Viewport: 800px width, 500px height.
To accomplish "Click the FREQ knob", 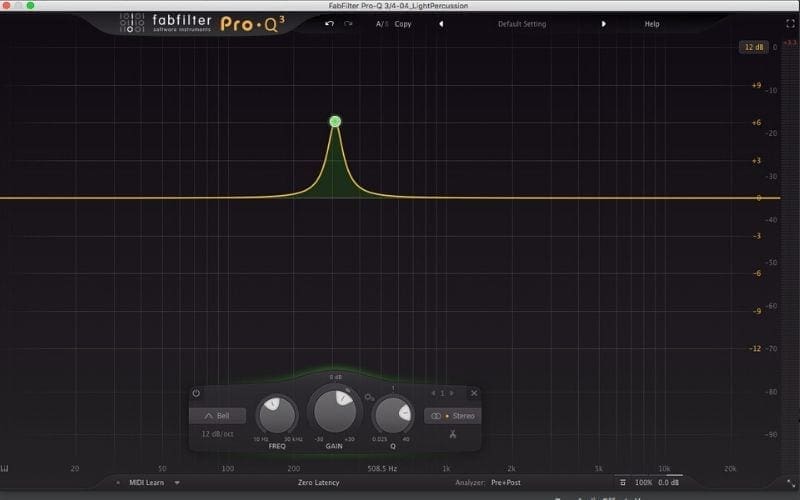I will point(277,415).
